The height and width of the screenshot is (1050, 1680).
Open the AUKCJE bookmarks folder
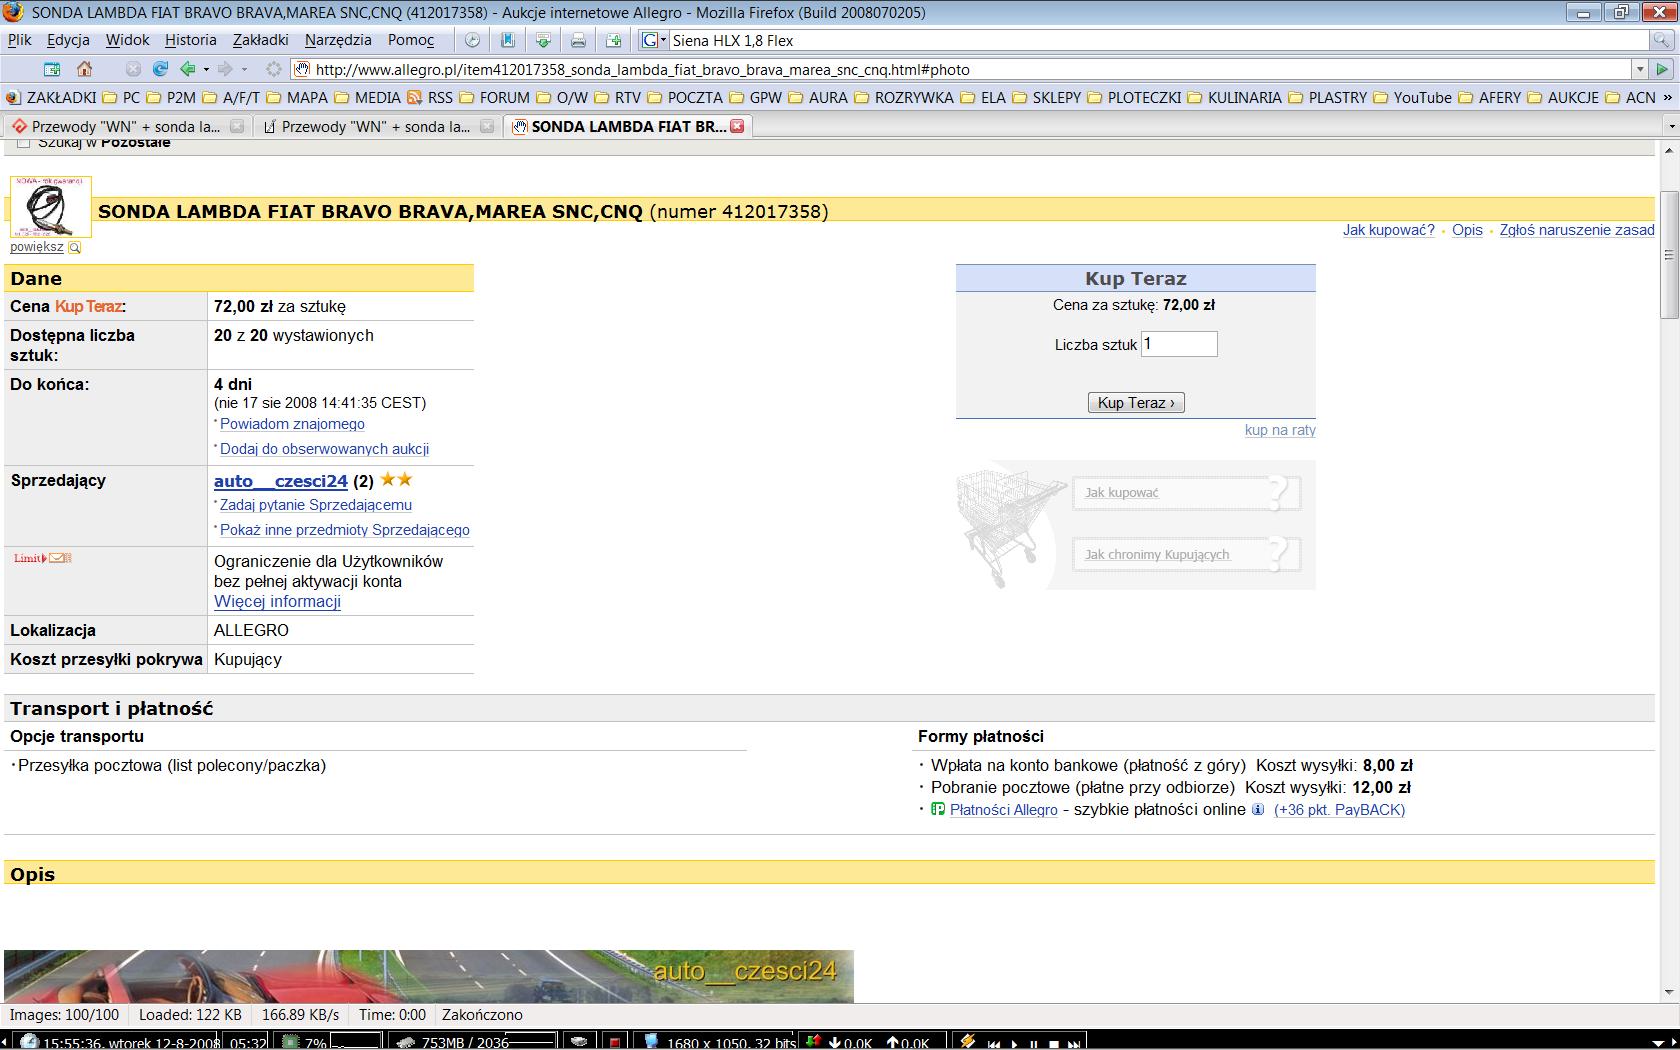1562,97
